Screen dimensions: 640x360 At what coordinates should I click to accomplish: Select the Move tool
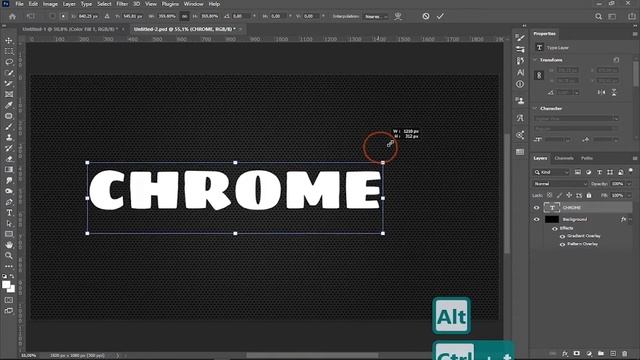tap(9, 41)
